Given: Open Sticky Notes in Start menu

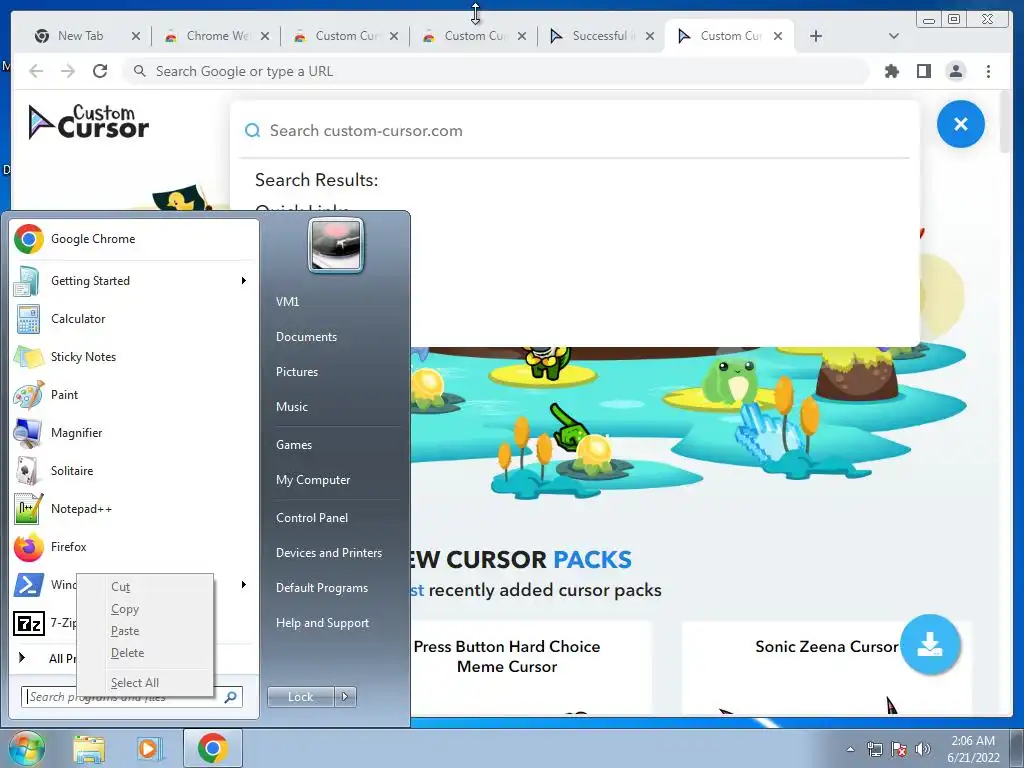Looking at the screenshot, I should pyautogui.click(x=135, y=357).
